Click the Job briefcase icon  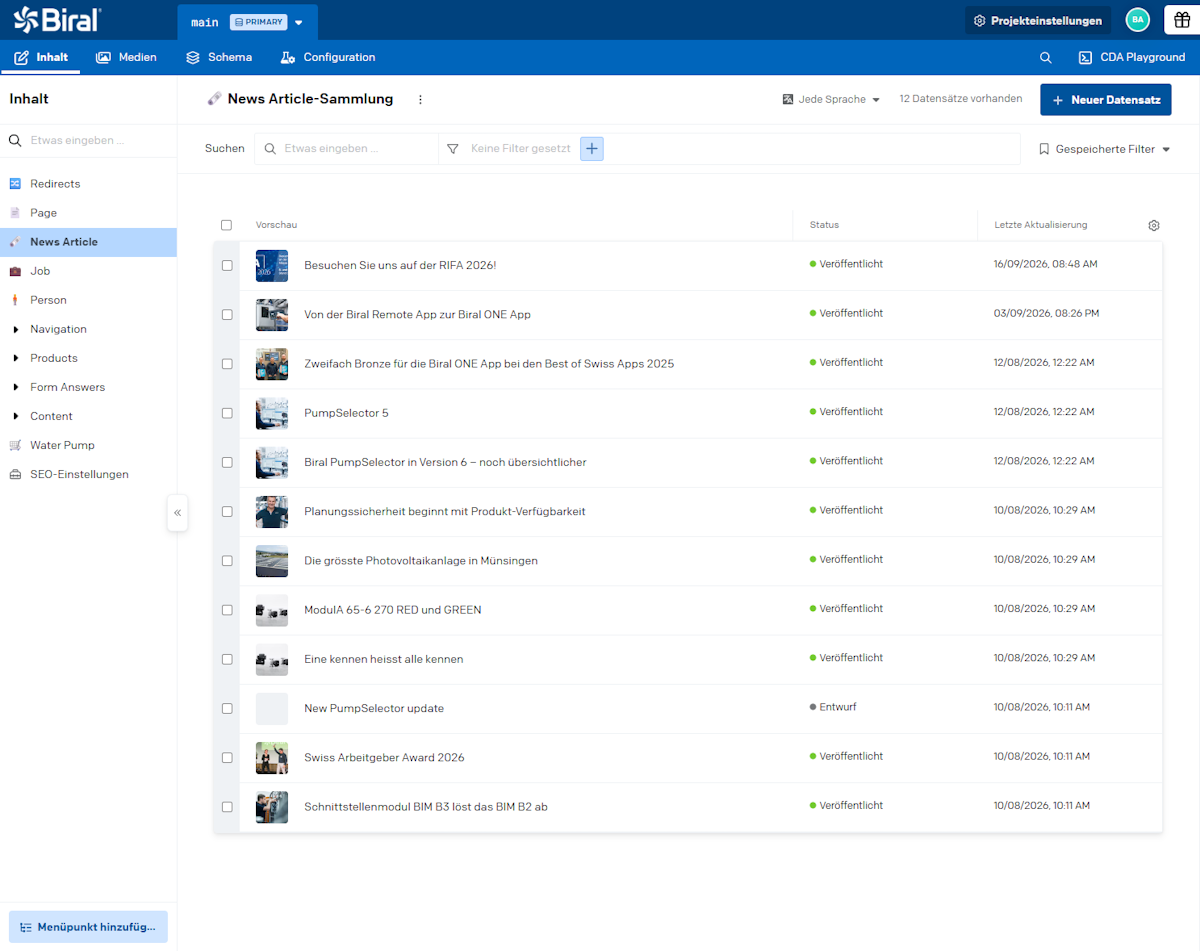15,271
